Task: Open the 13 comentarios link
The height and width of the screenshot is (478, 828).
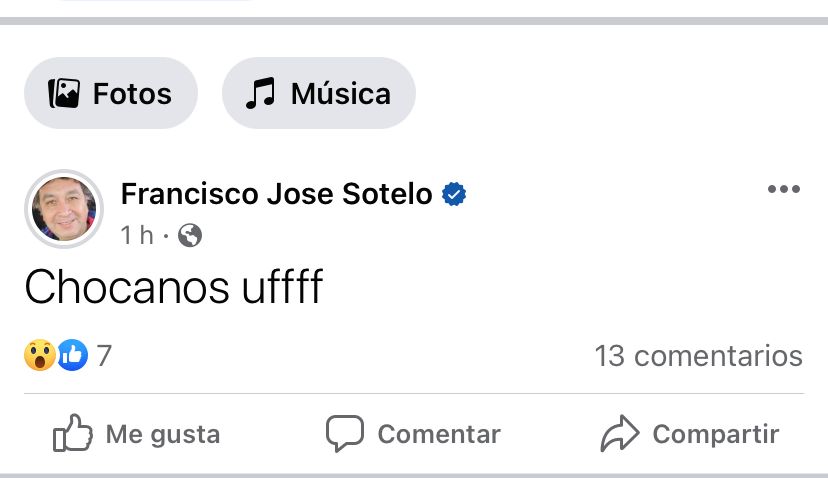Action: 699,355
